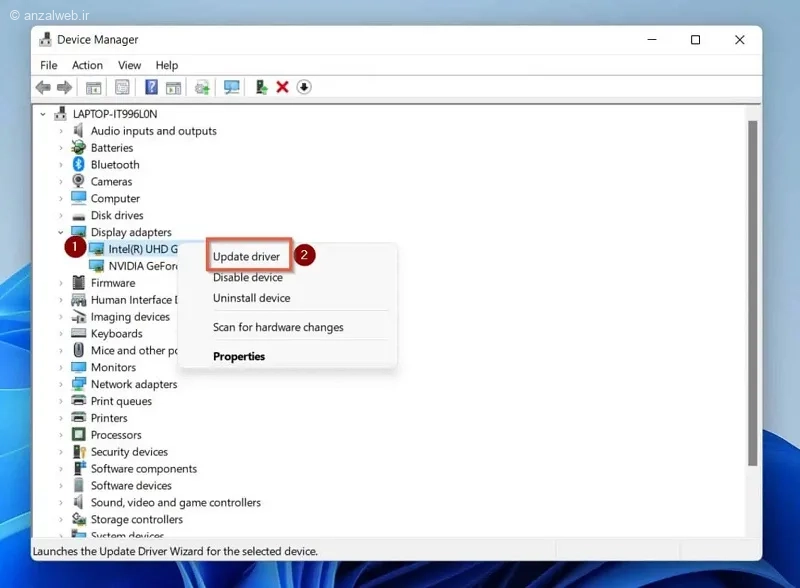Click the Audio inputs and outputs speaker icon
The height and width of the screenshot is (588, 800).
78,131
